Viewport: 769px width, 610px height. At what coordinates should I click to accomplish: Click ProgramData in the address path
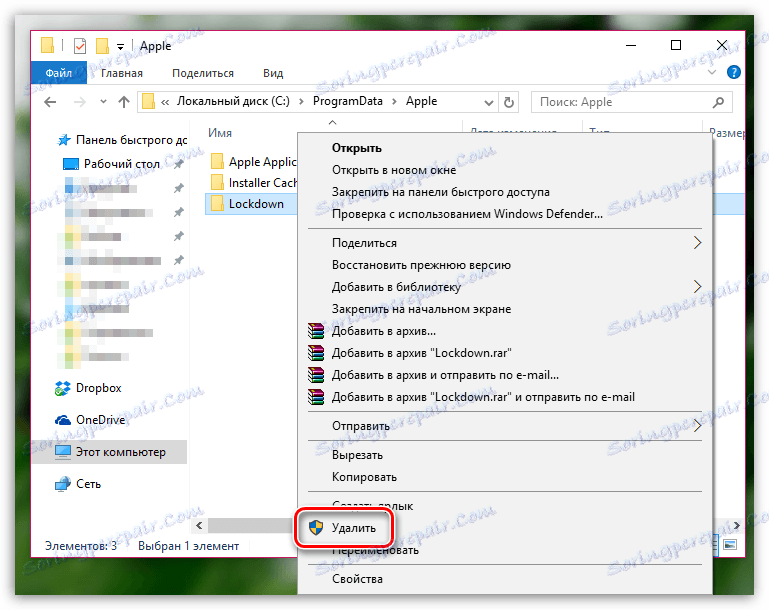[348, 101]
